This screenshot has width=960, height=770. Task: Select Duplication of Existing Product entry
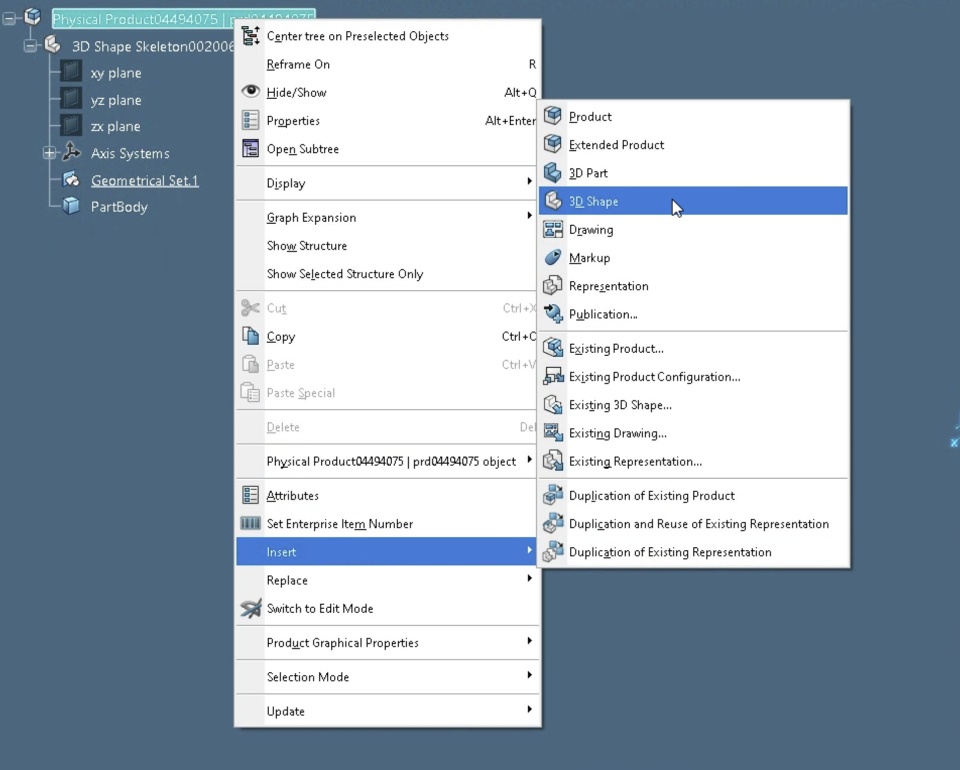(x=651, y=496)
